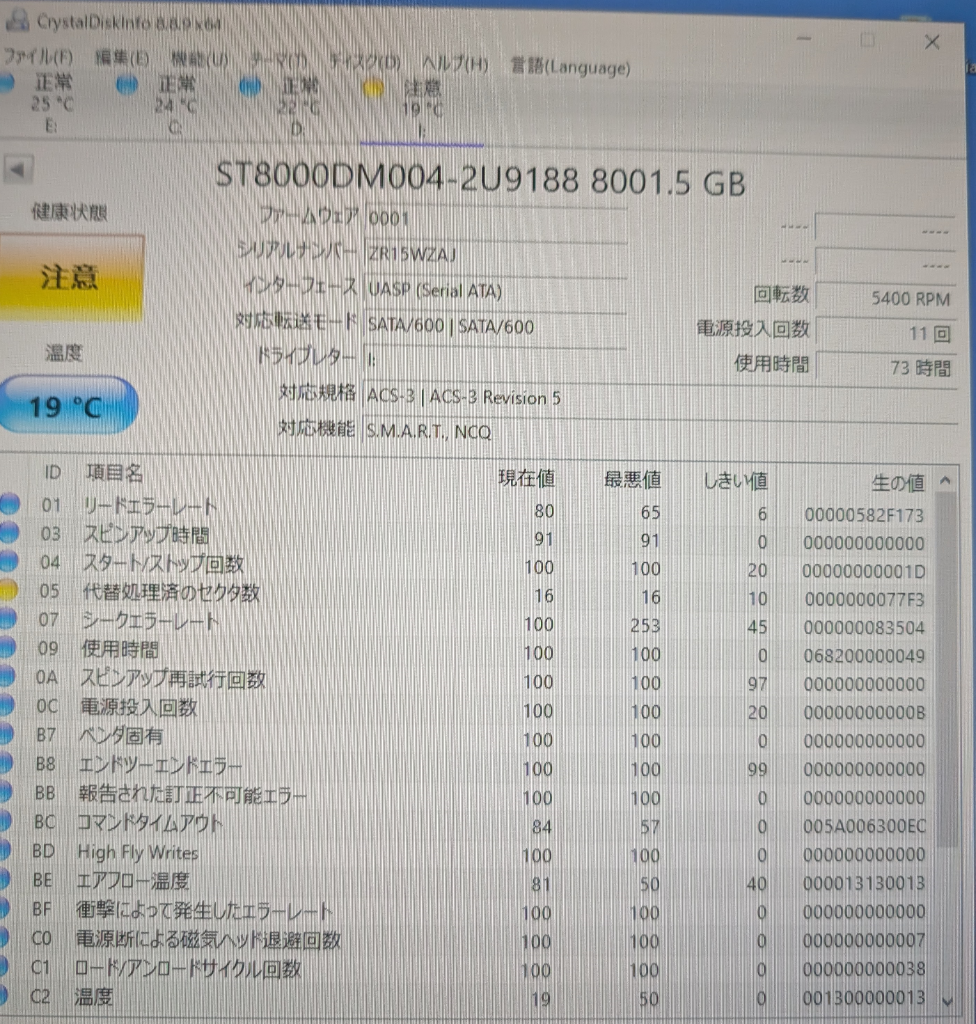Click raw value 00000582F173
976x1024 pixels.
point(864,515)
